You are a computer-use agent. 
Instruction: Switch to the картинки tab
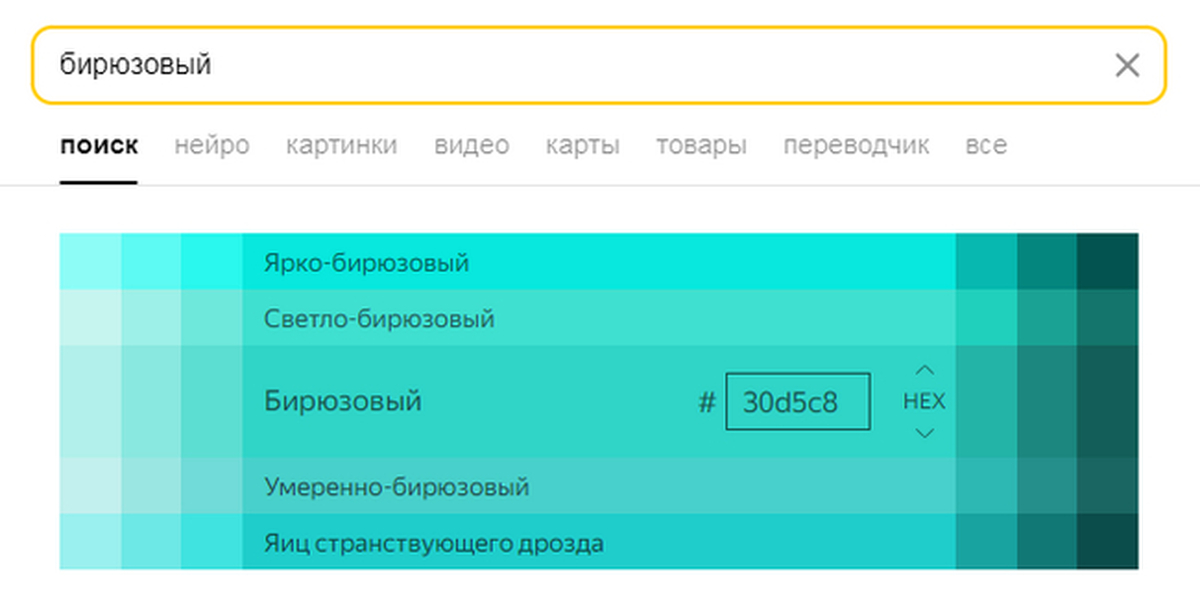pyautogui.click(x=342, y=146)
